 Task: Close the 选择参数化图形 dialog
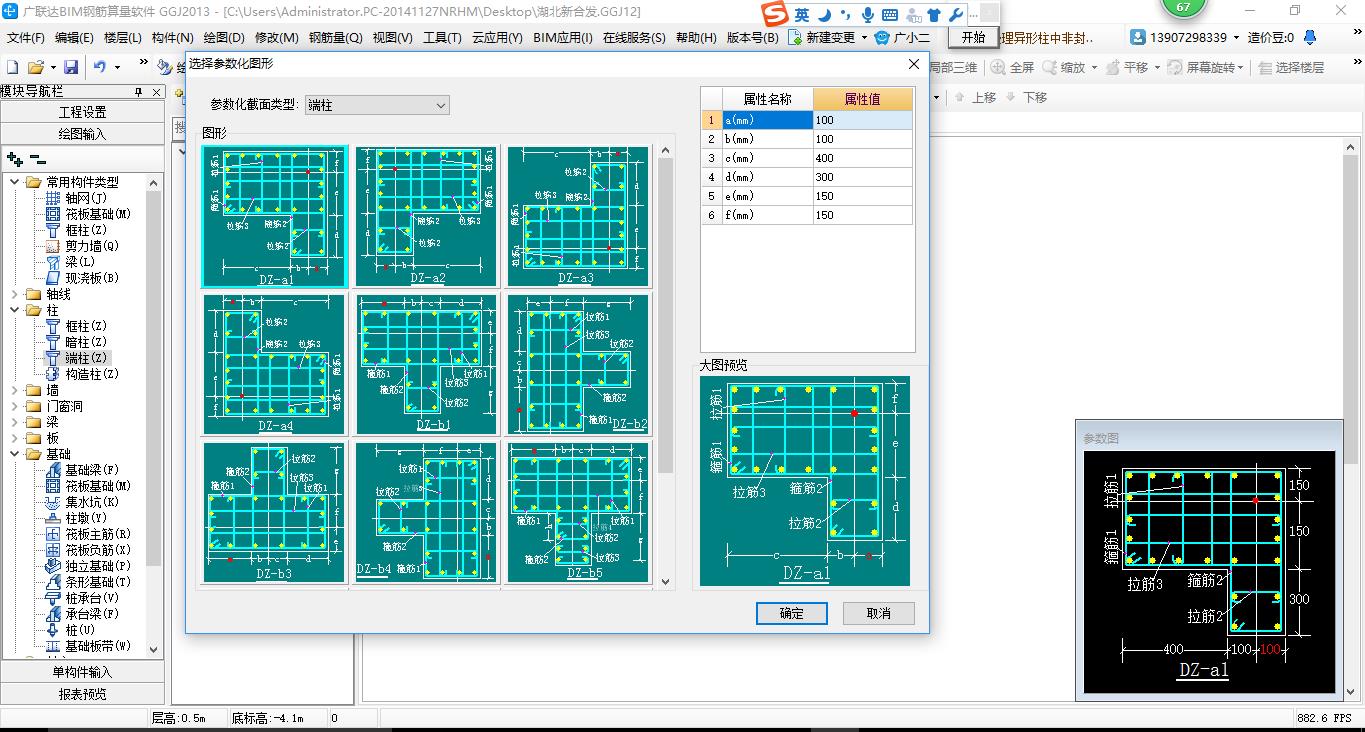point(913,64)
